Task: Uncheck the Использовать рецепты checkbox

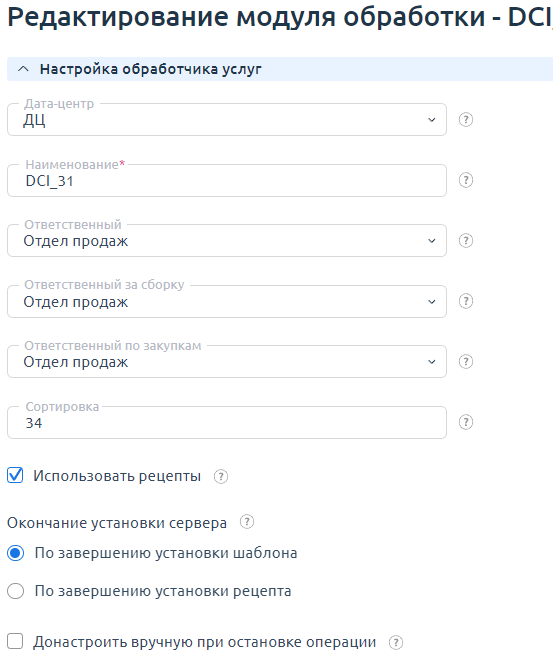Action: pyautogui.click(x=15, y=476)
